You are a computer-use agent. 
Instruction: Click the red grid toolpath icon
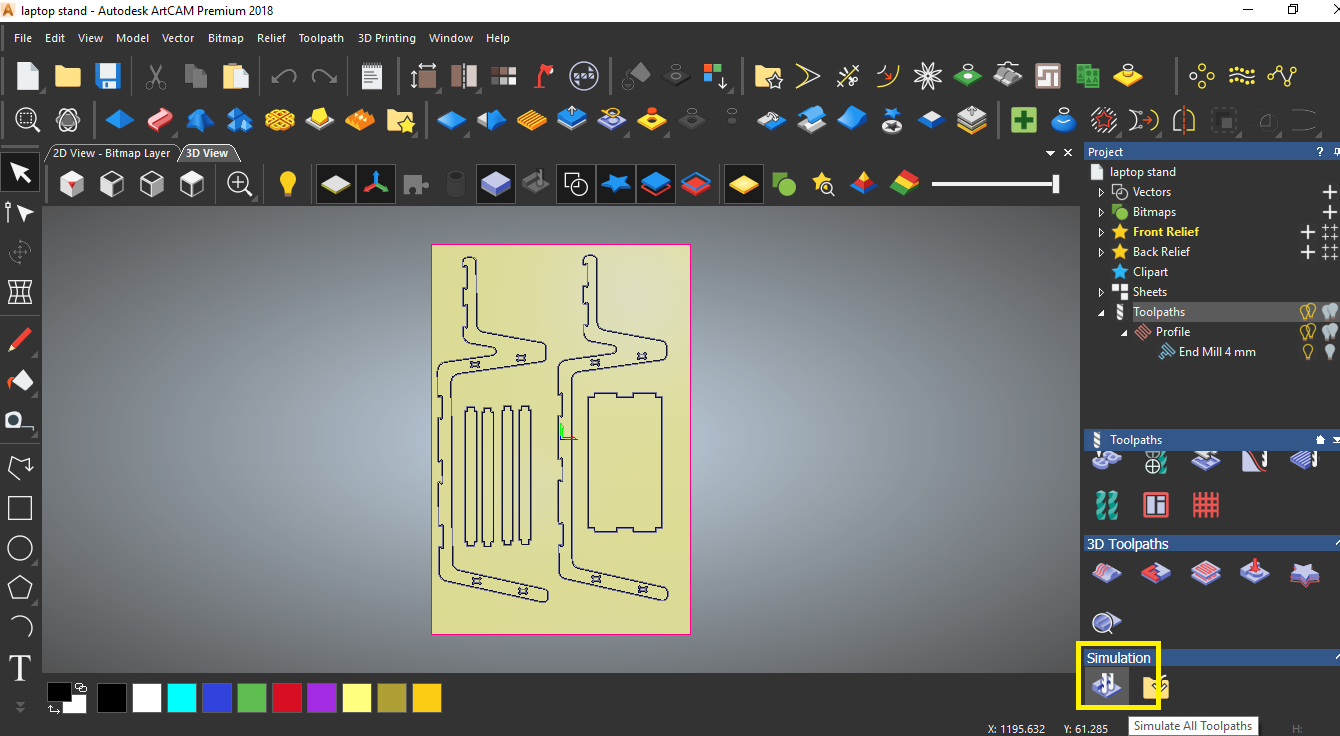click(1206, 504)
